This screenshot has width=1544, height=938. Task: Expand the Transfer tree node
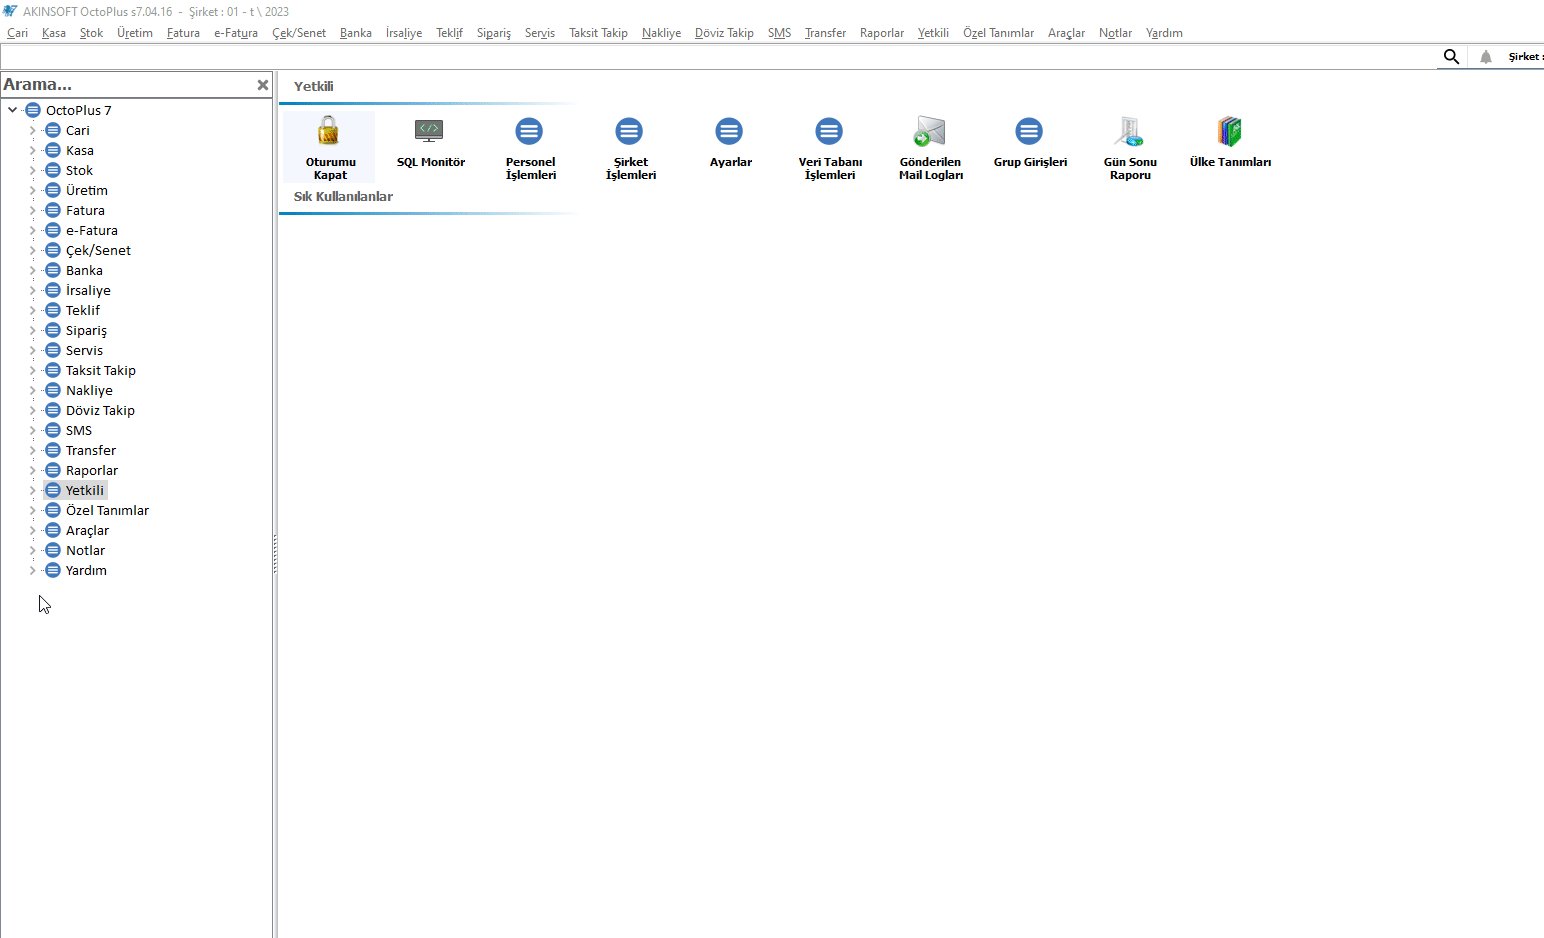(x=32, y=450)
